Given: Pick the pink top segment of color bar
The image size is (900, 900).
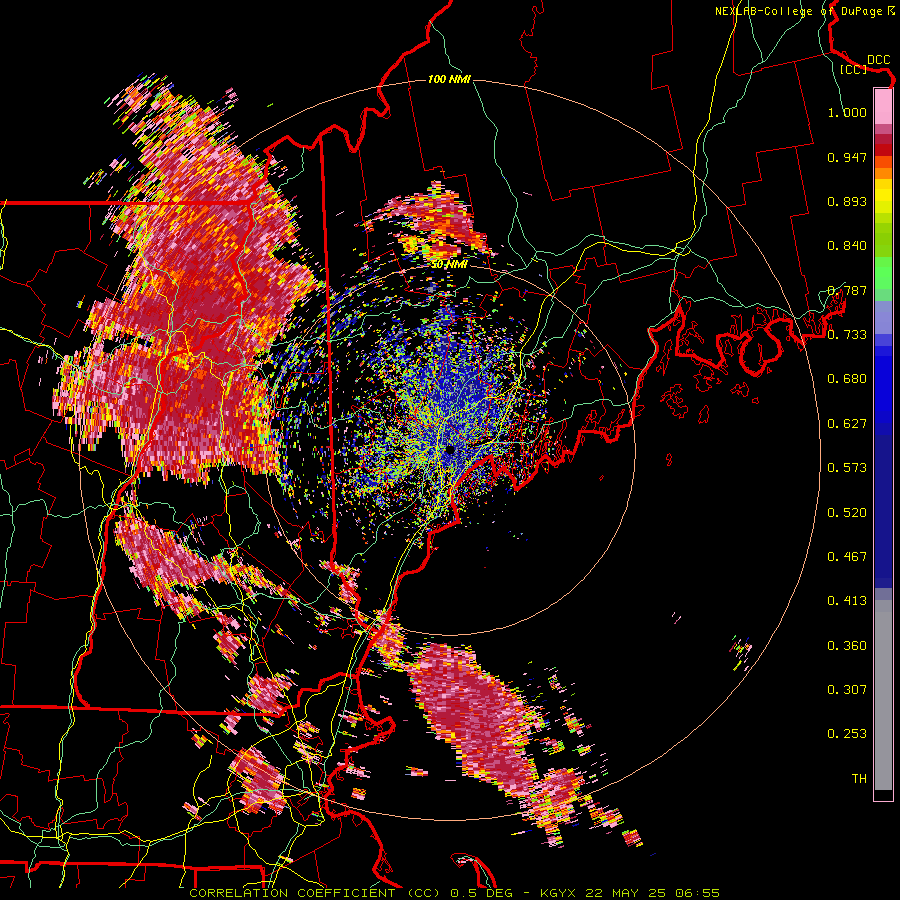Looking at the screenshot, I should click(x=883, y=106).
